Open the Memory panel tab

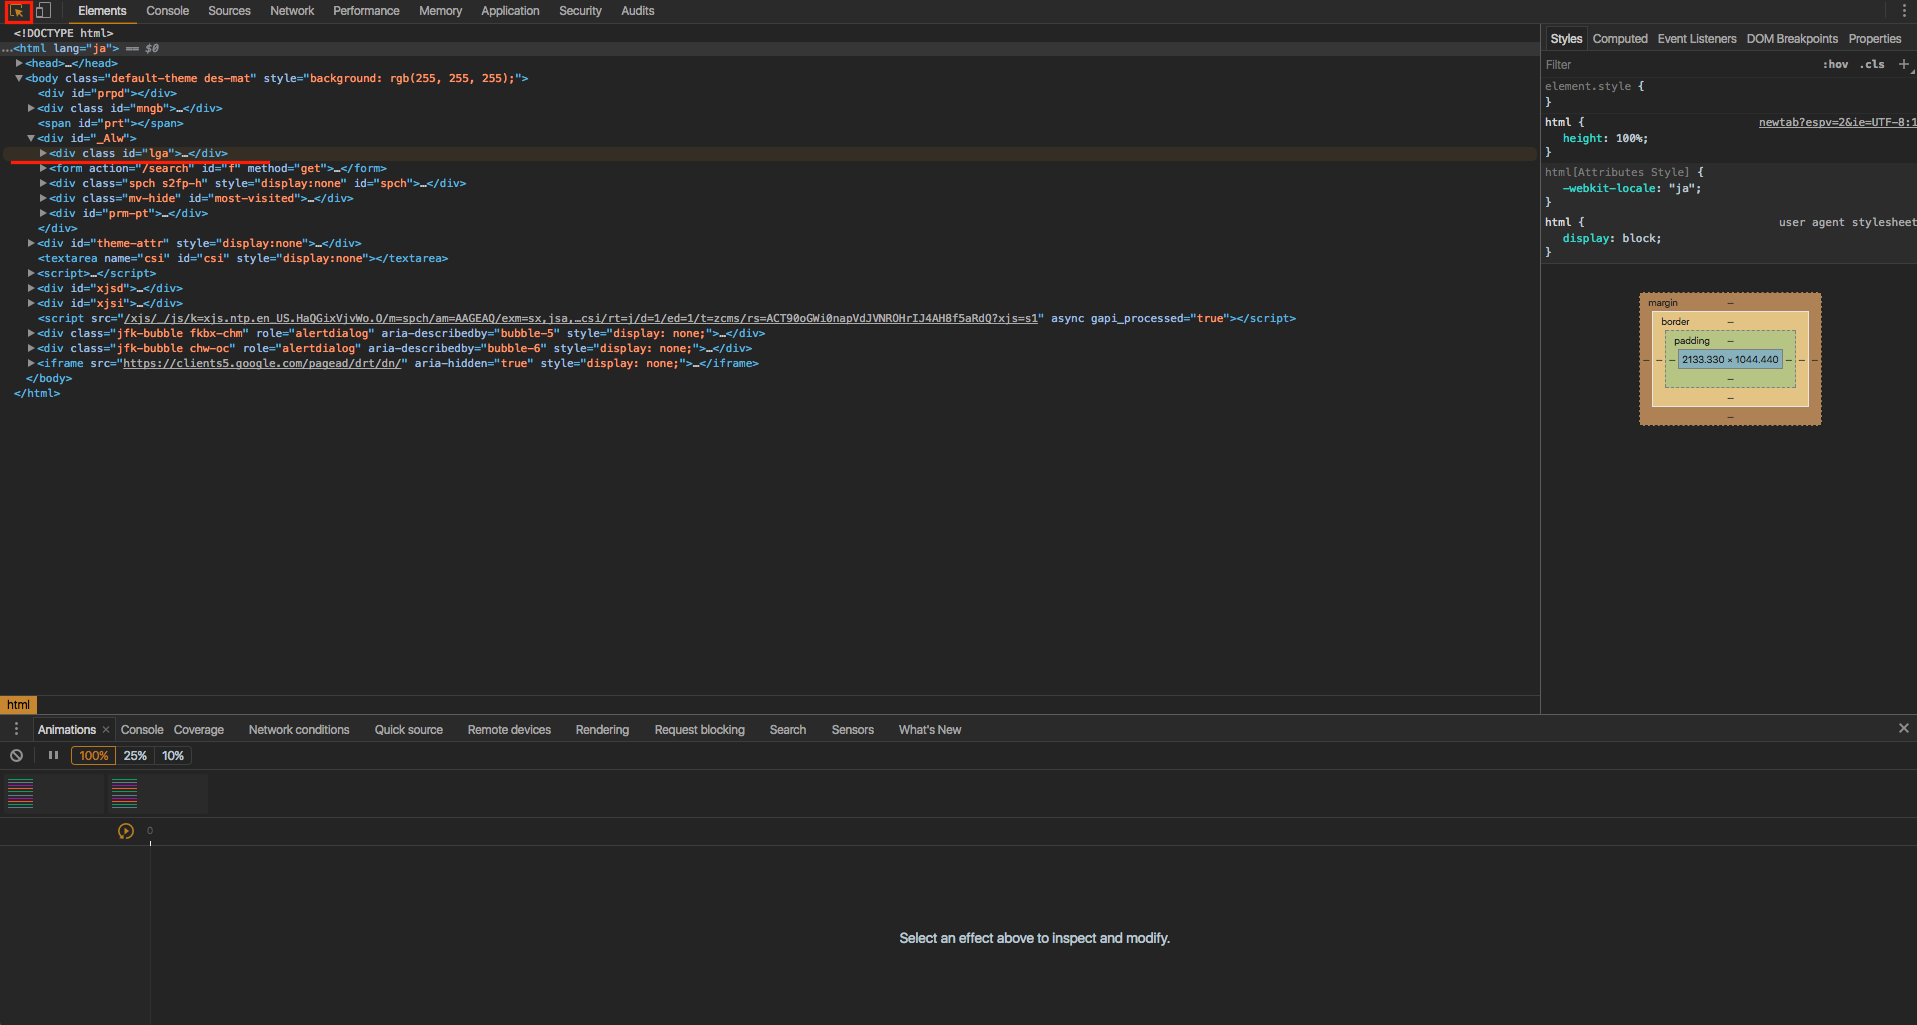pos(440,11)
